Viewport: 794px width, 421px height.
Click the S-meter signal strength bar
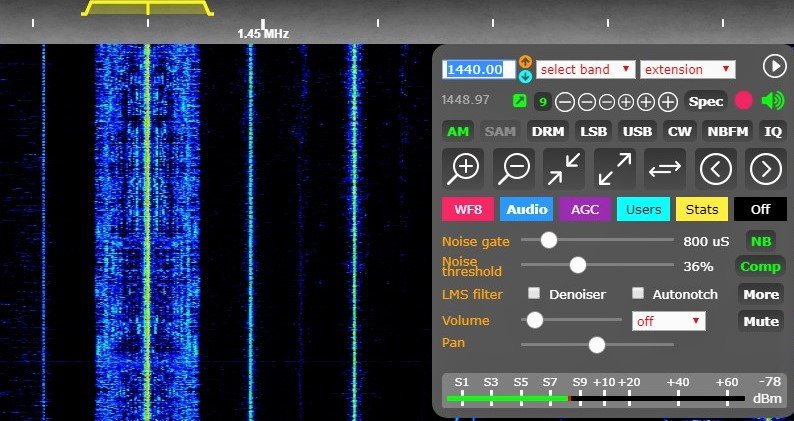click(x=596, y=399)
